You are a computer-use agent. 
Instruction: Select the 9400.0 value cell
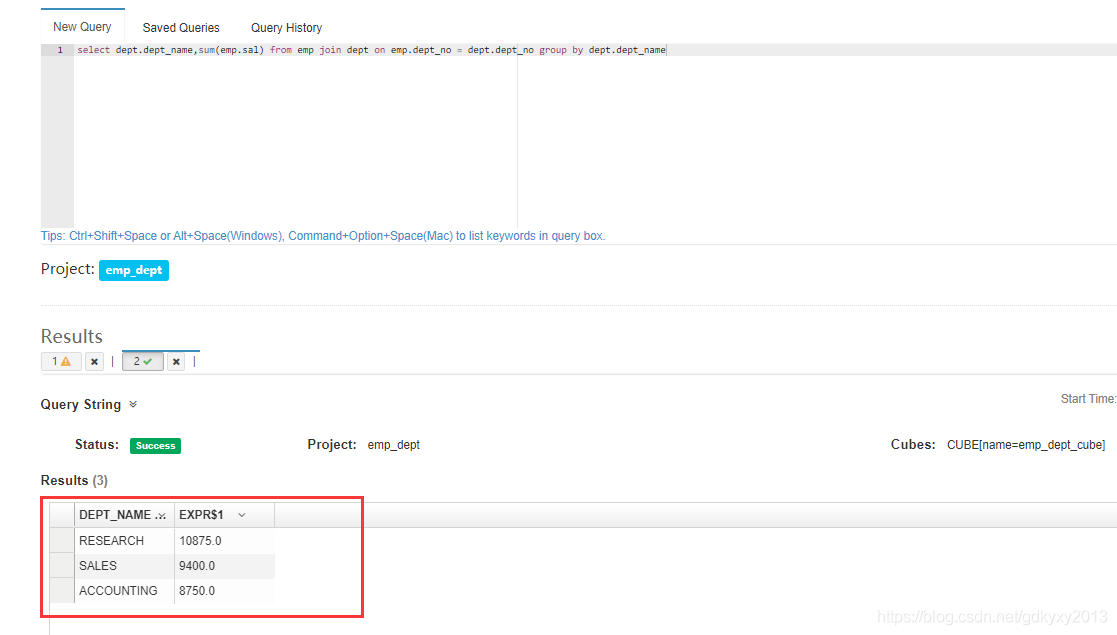coord(224,565)
